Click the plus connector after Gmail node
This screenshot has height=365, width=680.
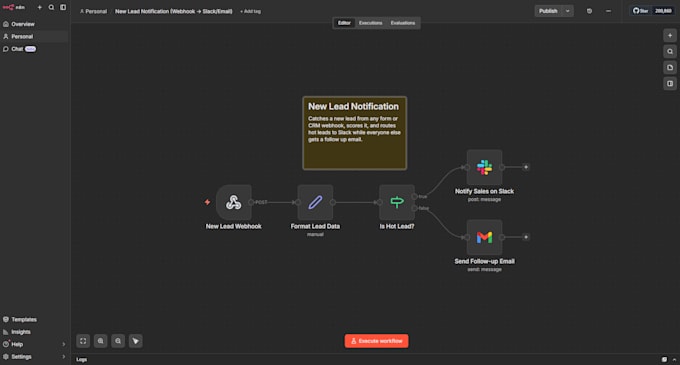526,237
